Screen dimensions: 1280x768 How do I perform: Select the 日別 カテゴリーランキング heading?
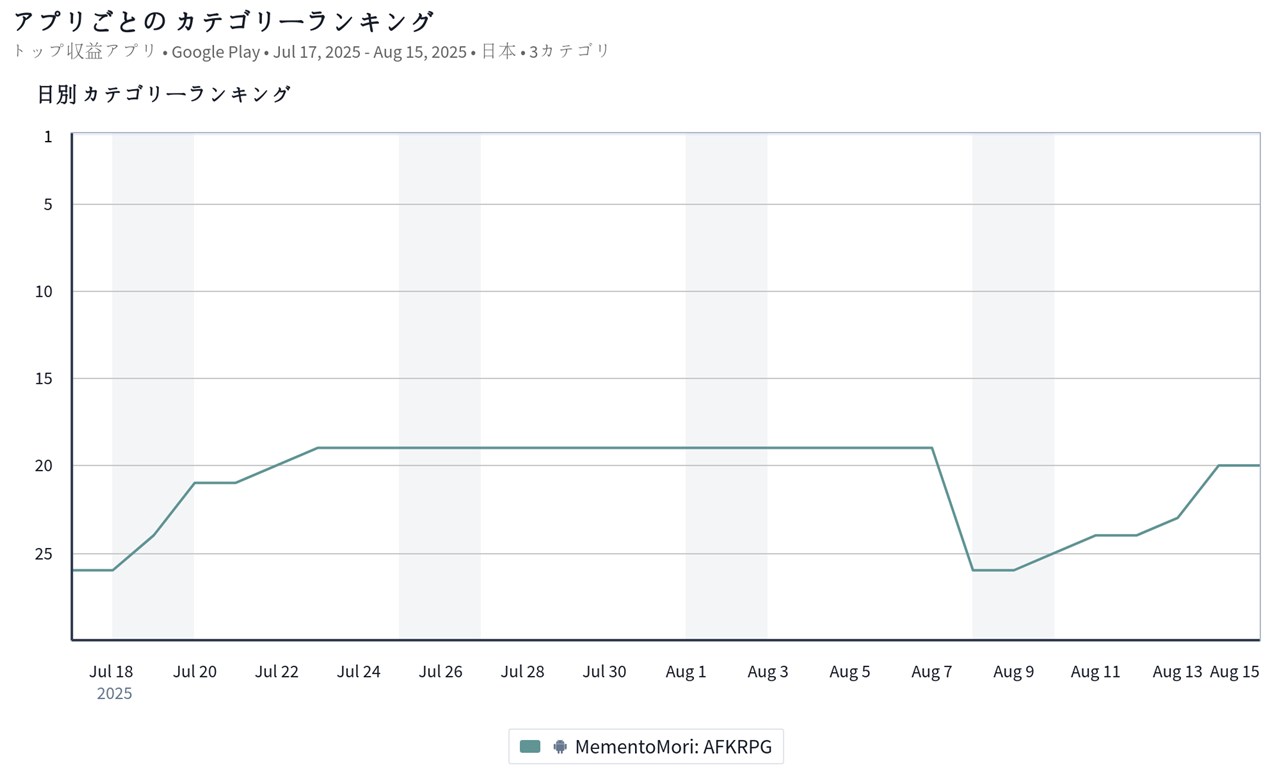(164, 94)
